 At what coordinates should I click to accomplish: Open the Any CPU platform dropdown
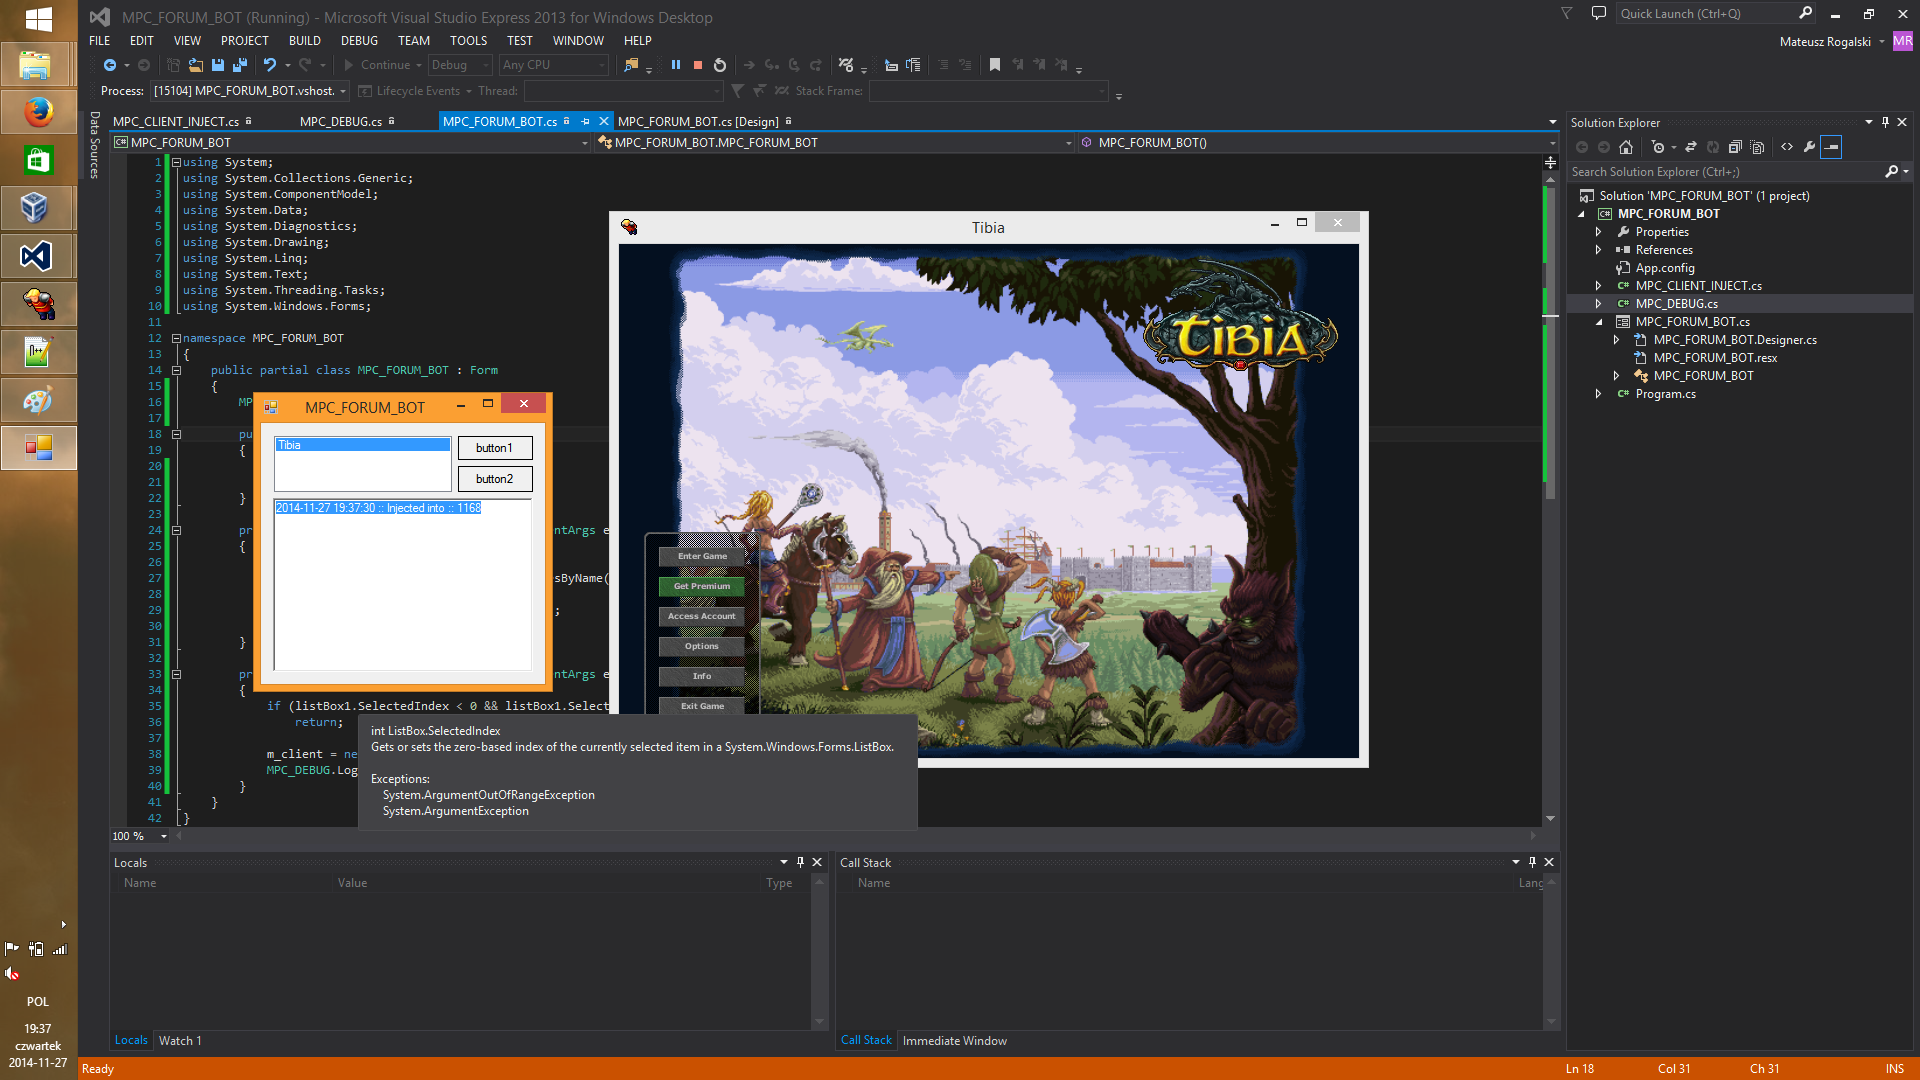[x=554, y=65]
